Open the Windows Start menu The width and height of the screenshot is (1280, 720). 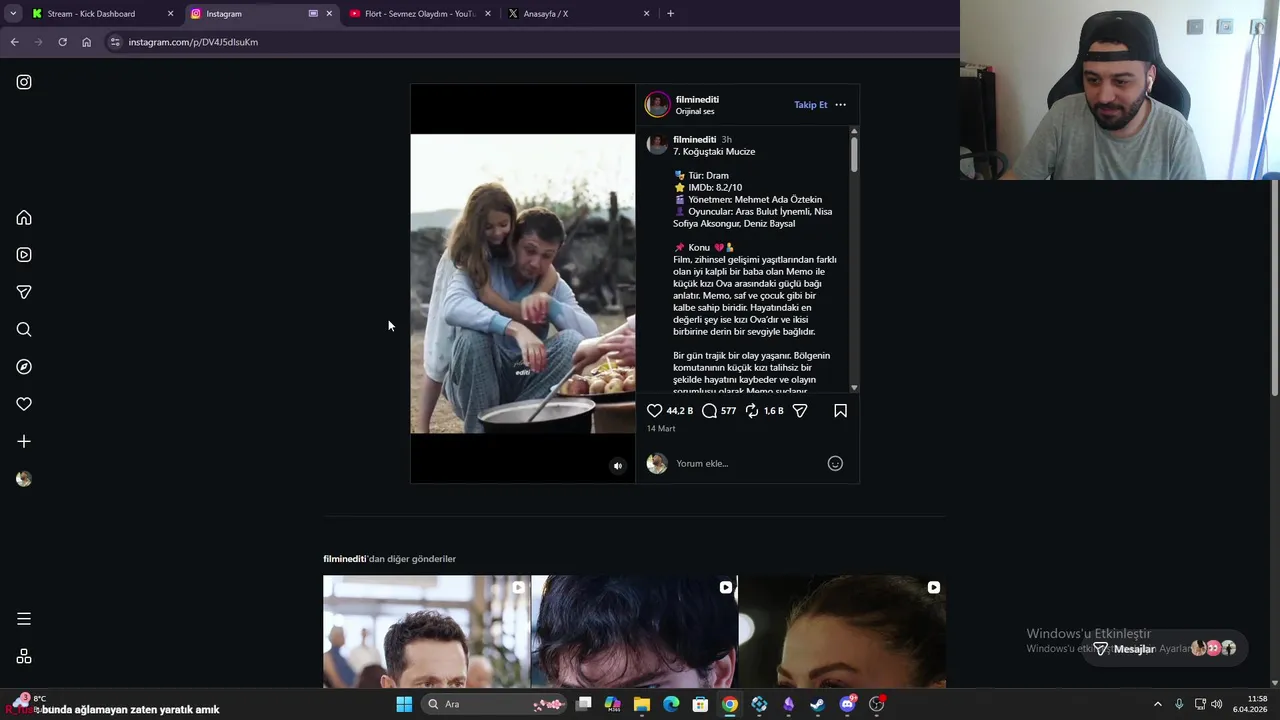coord(404,705)
